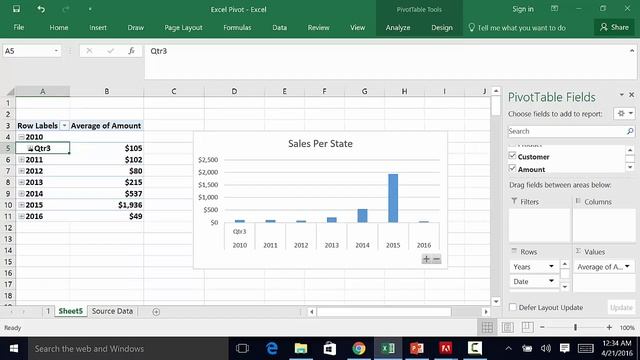Click the chart expand field plus button

point(426,259)
